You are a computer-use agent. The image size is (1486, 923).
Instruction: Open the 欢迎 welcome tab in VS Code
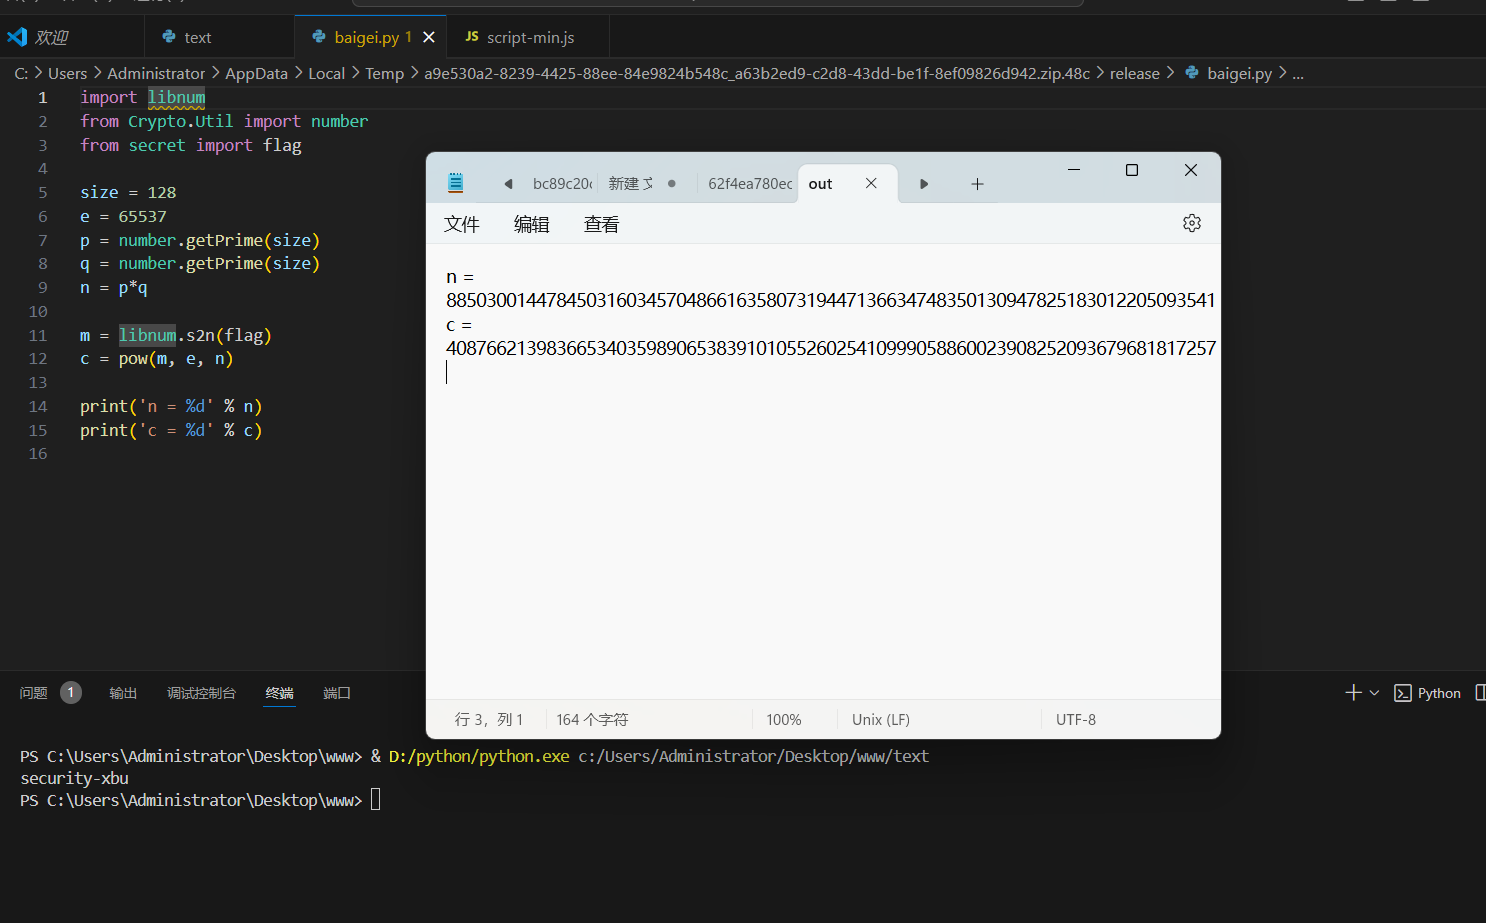pos(51,37)
